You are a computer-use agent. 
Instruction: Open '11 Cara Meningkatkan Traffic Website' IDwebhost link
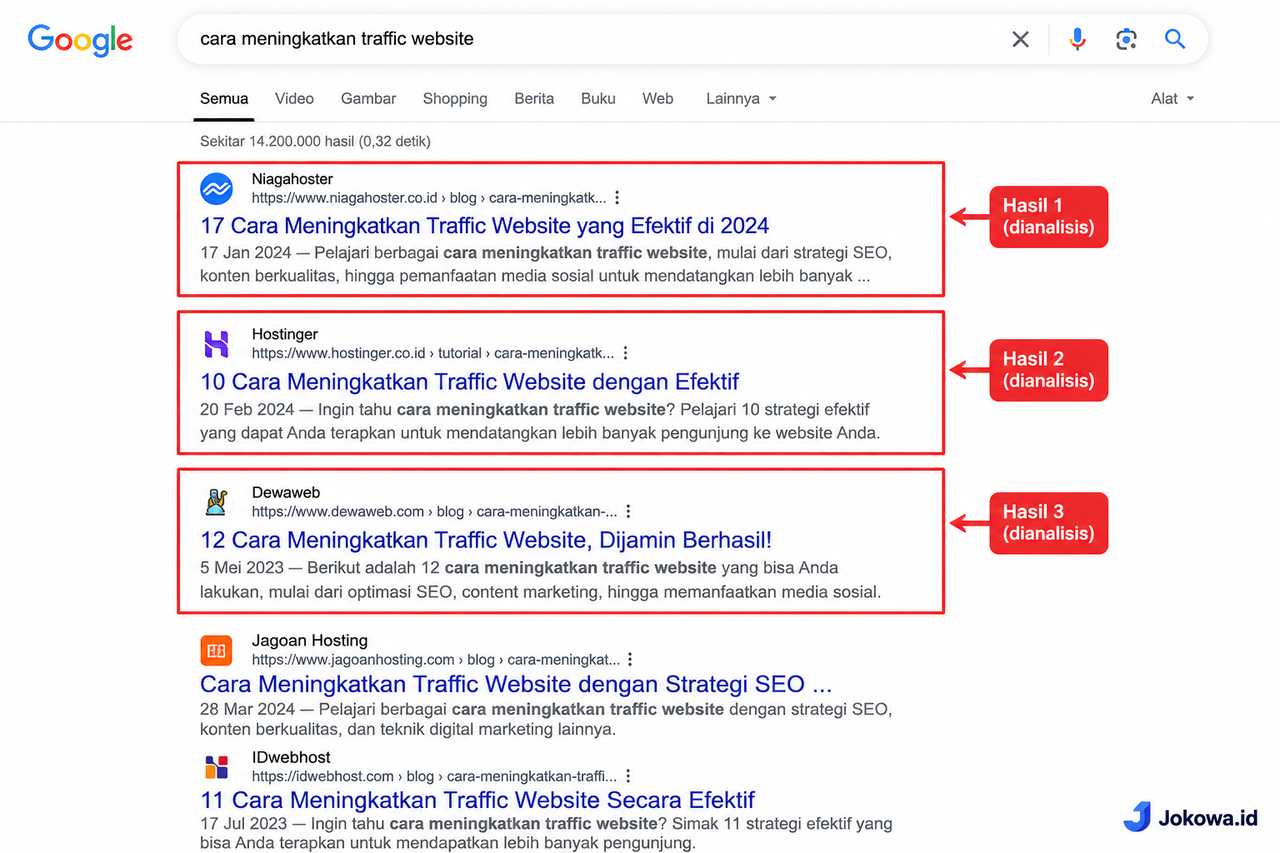478,801
